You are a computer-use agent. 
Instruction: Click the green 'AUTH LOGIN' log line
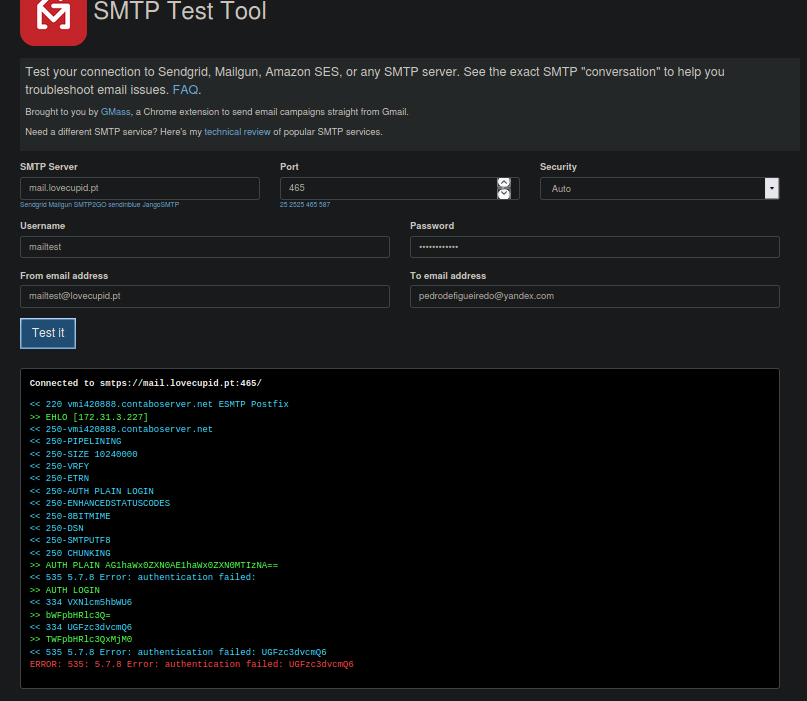pos(65,590)
